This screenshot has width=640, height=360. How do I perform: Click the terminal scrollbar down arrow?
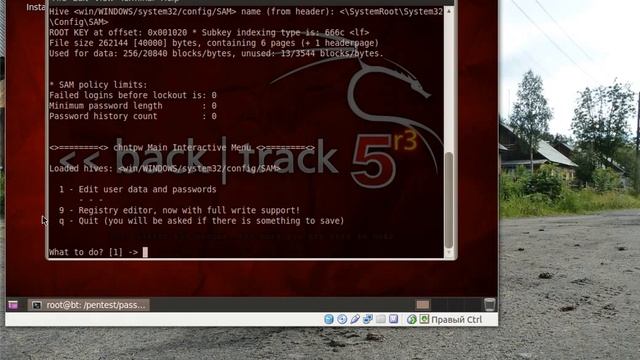click(449, 253)
